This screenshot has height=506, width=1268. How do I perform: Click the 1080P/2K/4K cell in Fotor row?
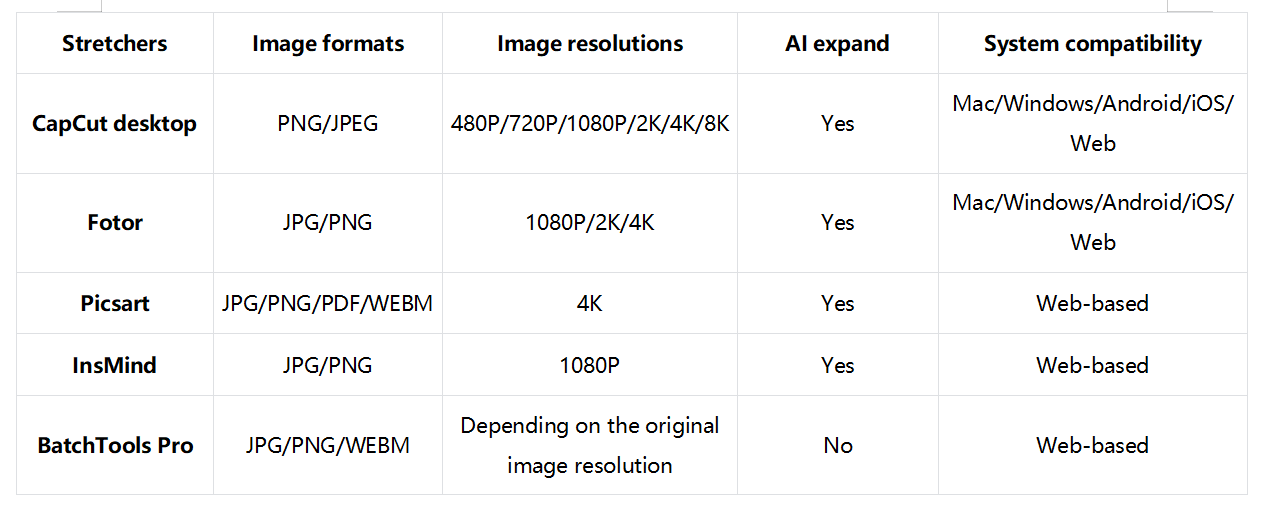(x=590, y=223)
